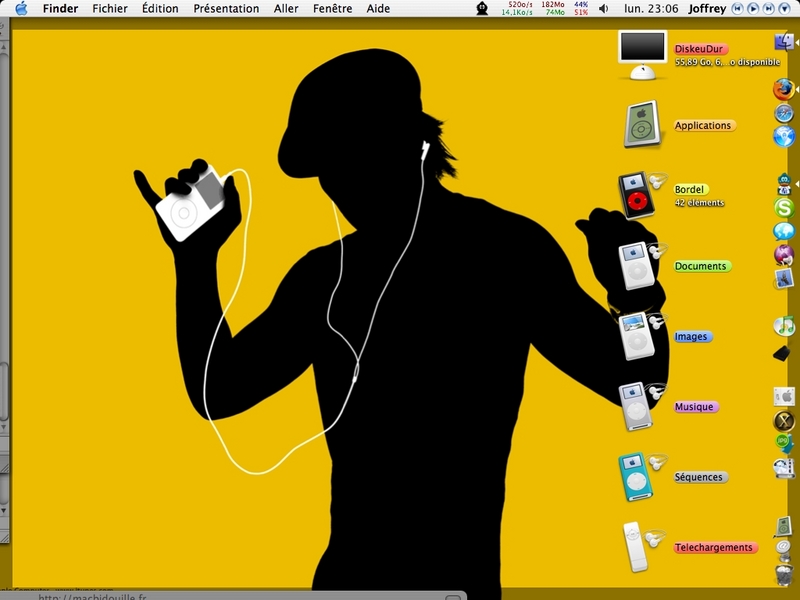The image size is (800, 600).
Task: Open the blue globe chat bubble app
Action: tap(784, 231)
